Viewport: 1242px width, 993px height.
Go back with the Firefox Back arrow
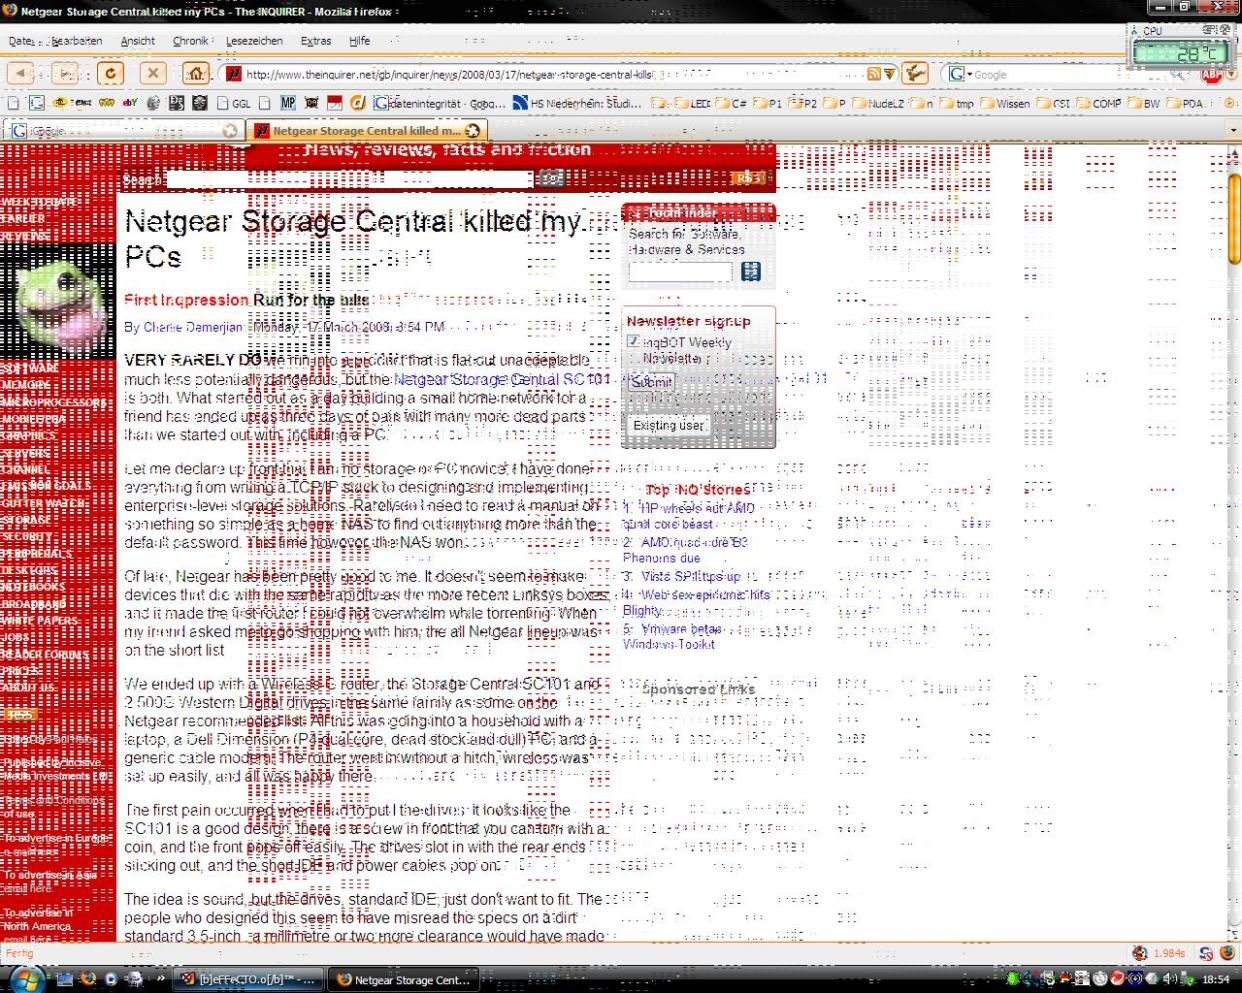click(20, 73)
